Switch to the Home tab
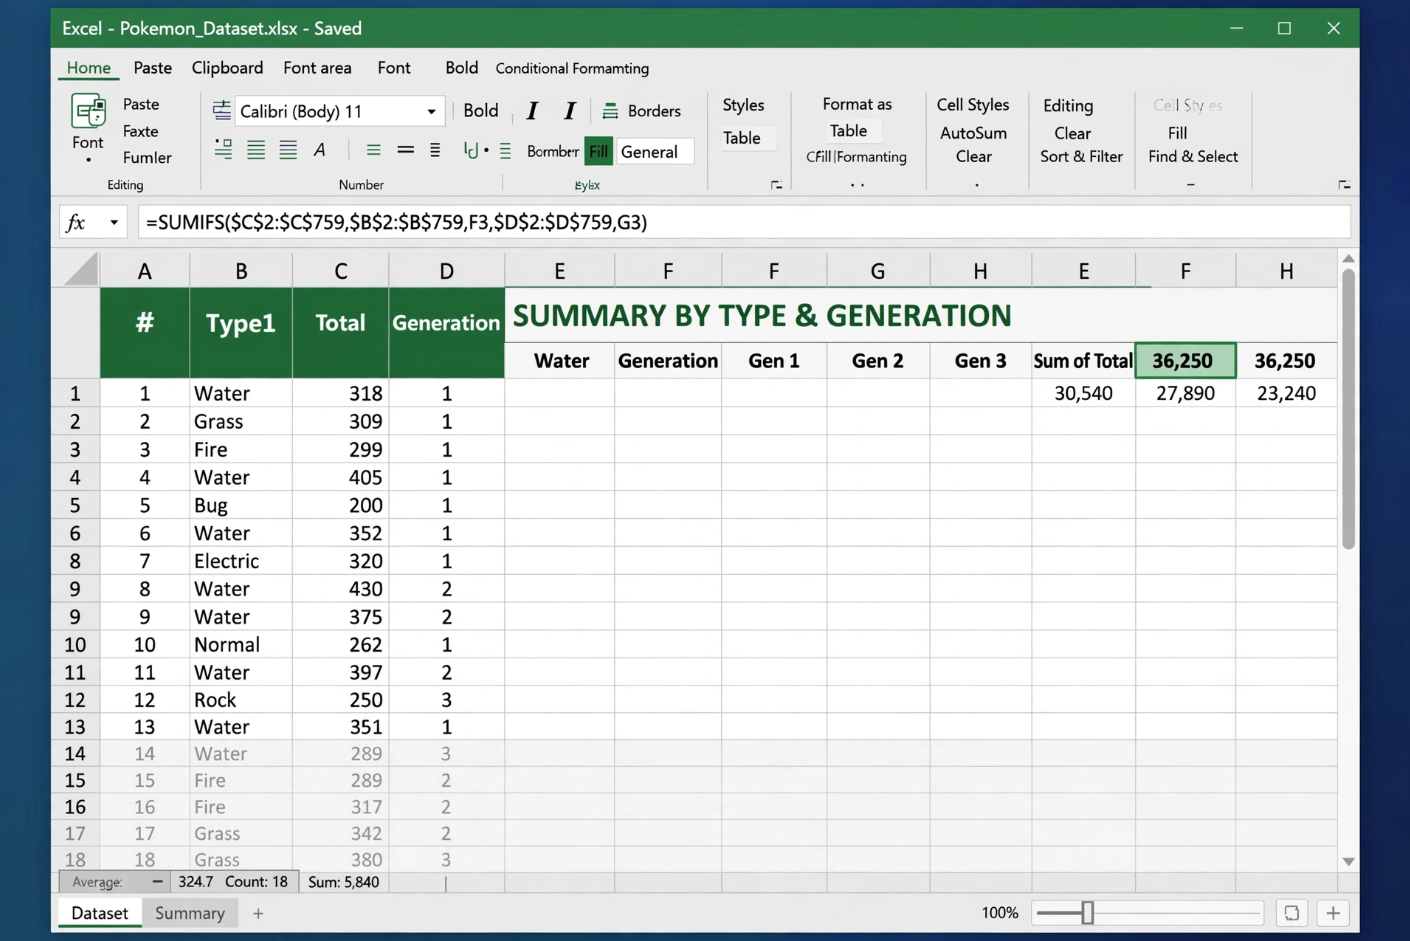 88,68
